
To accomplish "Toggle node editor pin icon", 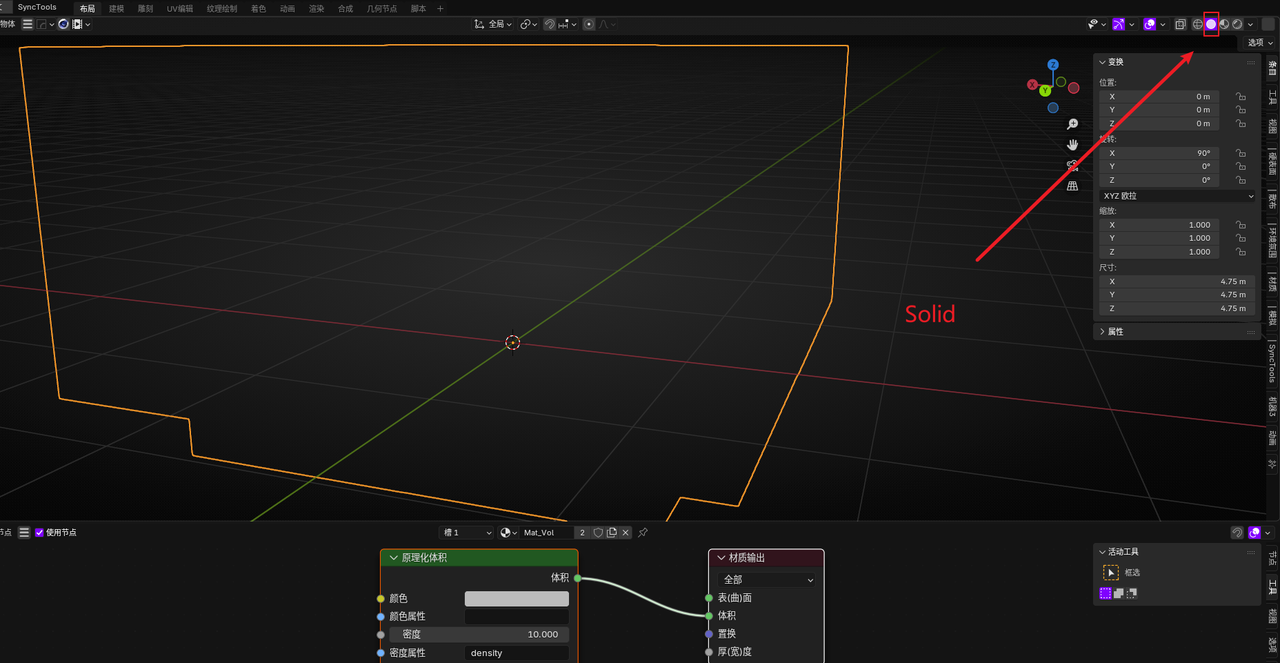I will point(643,533).
